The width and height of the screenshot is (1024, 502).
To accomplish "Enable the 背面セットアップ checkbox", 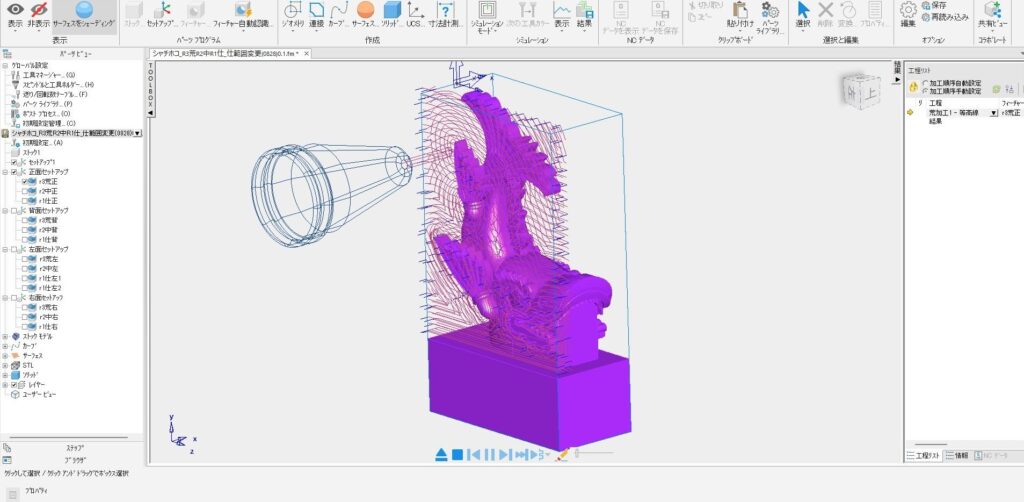I will point(15,210).
